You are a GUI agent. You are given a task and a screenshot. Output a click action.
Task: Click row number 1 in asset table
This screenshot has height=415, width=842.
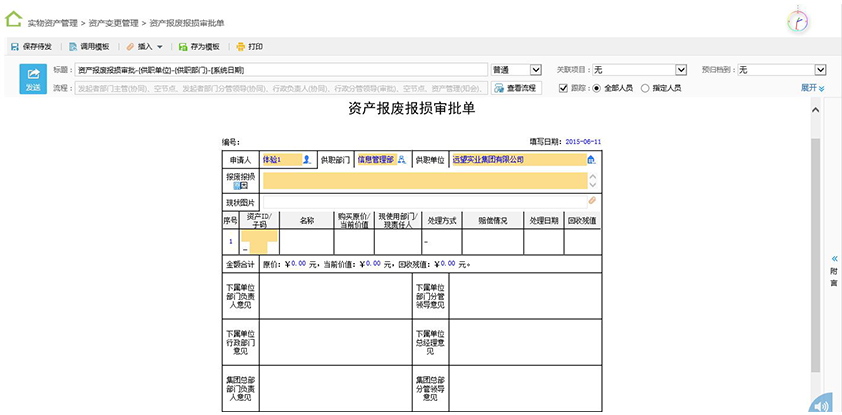click(231, 242)
